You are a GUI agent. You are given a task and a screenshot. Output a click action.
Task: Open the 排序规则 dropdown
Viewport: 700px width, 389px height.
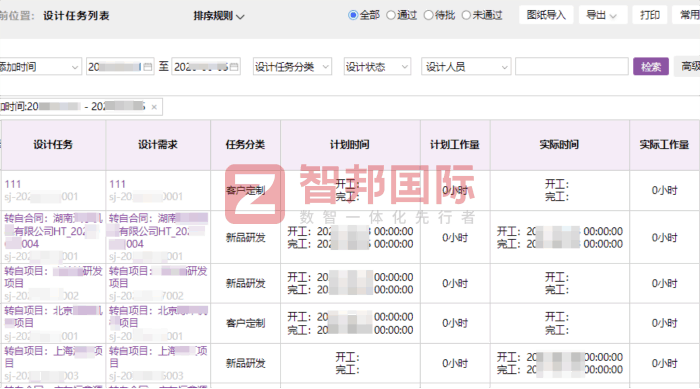point(219,16)
